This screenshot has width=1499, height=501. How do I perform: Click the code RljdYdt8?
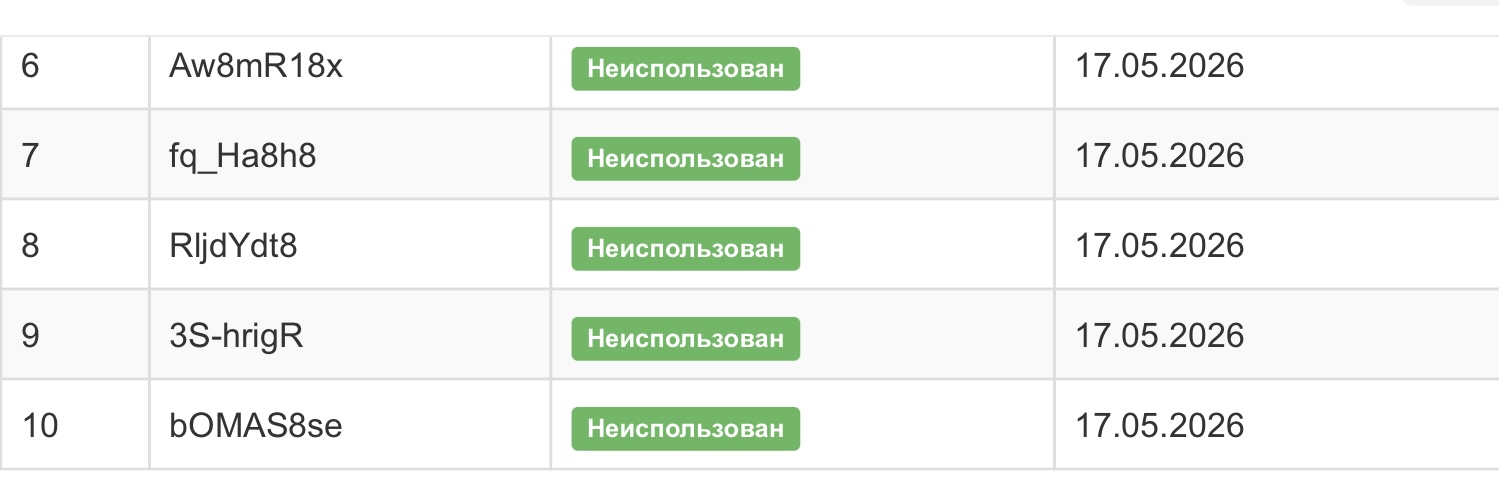click(x=233, y=247)
